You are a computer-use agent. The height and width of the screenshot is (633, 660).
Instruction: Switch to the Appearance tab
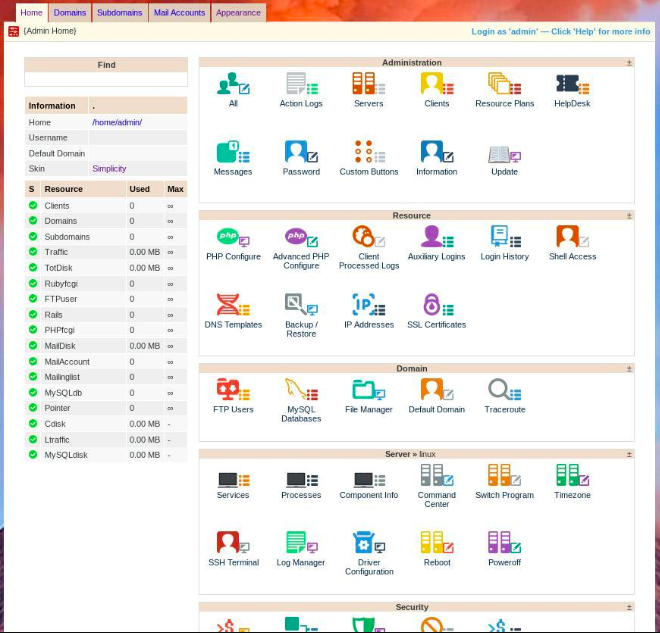coord(238,13)
